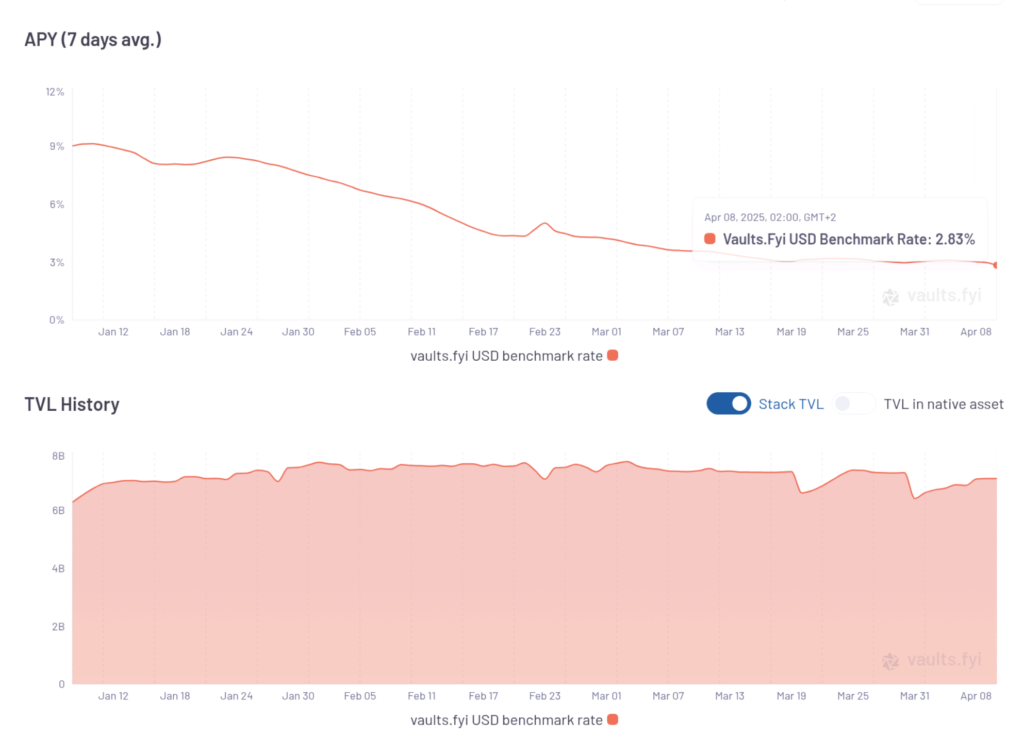This screenshot has width=1024, height=739.
Task: Click the Apr 08 axis label on the APY chart
Action: (x=976, y=331)
